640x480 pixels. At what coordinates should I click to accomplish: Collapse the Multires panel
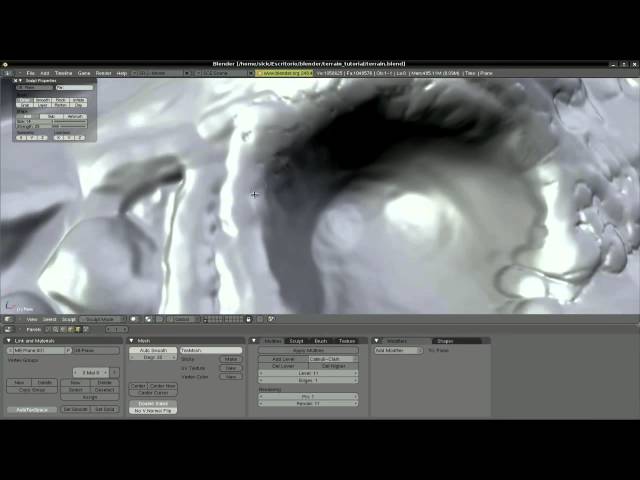pyautogui.click(x=253, y=340)
